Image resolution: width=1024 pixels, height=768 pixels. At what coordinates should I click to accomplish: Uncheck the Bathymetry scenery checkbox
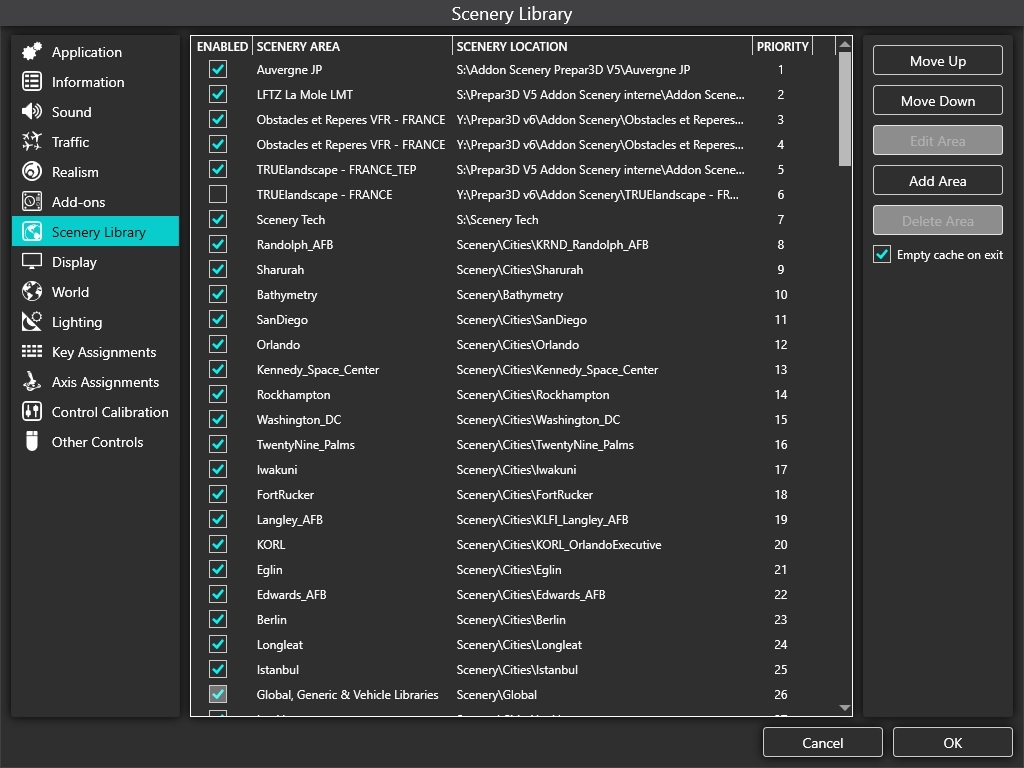[x=218, y=295]
